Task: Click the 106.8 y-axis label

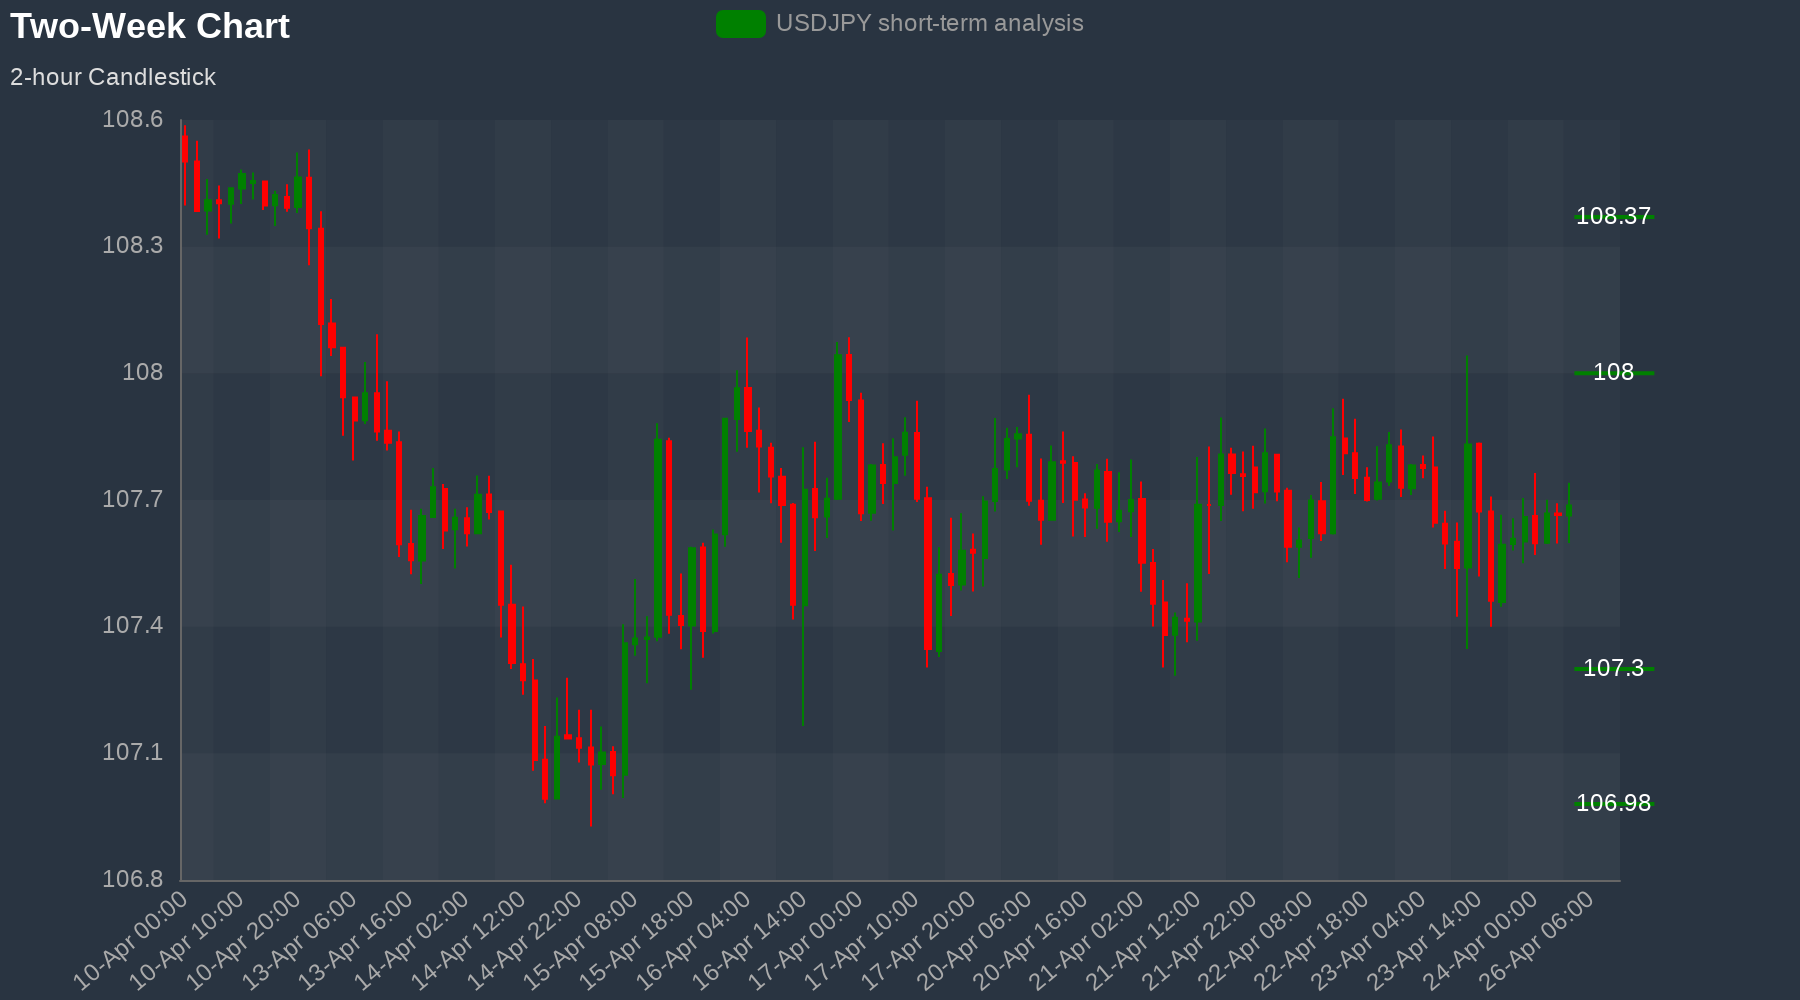Action: [x=132, y=880]
